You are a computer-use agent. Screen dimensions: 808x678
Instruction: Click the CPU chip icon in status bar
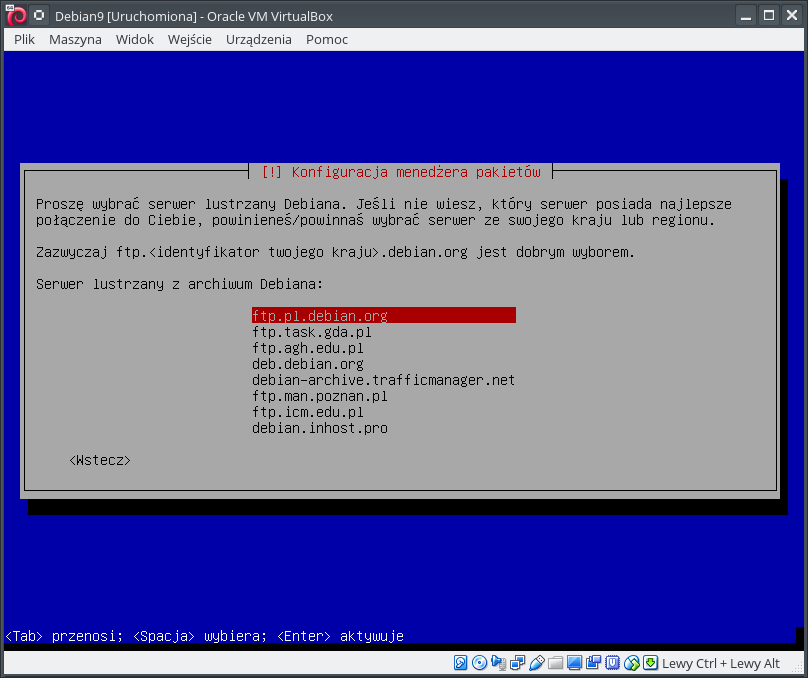(612, 663)
